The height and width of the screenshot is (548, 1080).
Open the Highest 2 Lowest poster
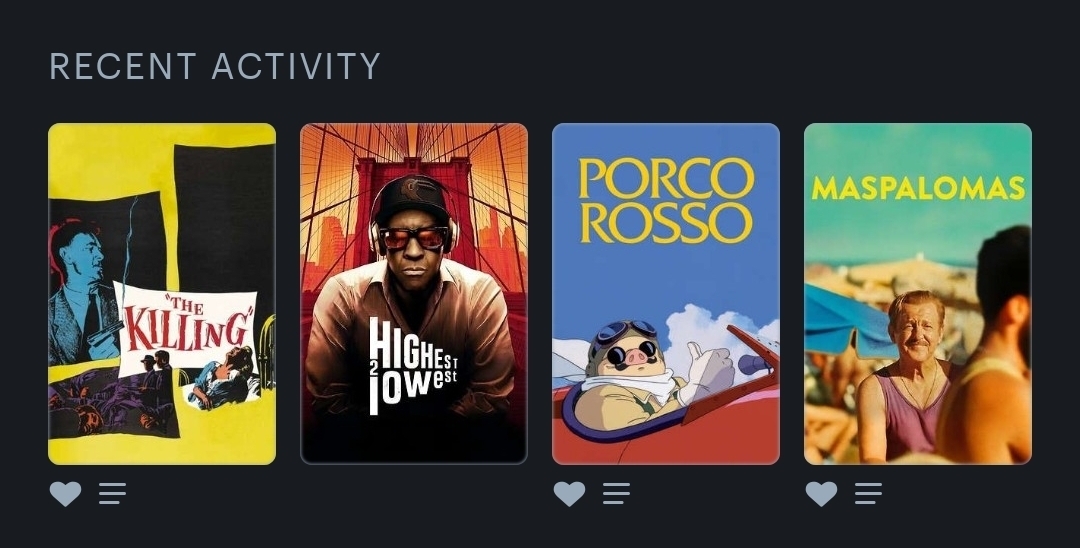414,294
